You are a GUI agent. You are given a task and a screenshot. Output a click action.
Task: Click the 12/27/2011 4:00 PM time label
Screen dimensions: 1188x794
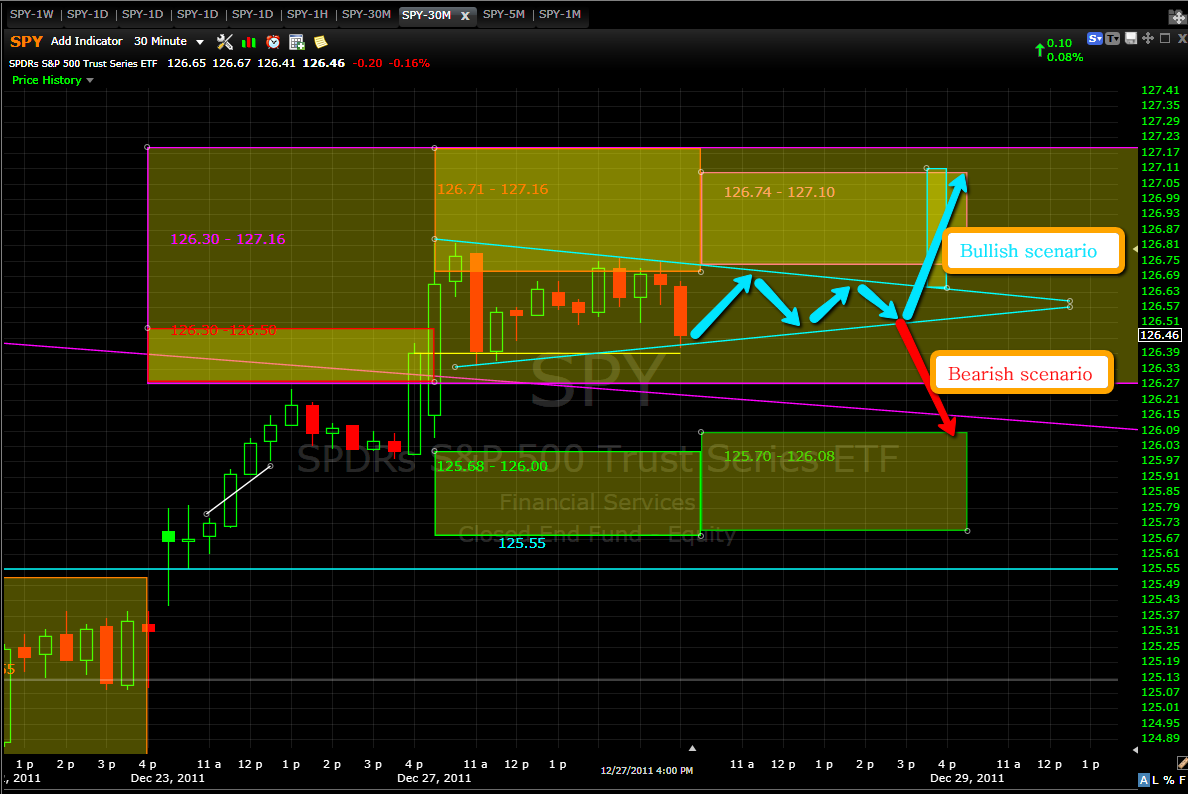tap(647, 771)
